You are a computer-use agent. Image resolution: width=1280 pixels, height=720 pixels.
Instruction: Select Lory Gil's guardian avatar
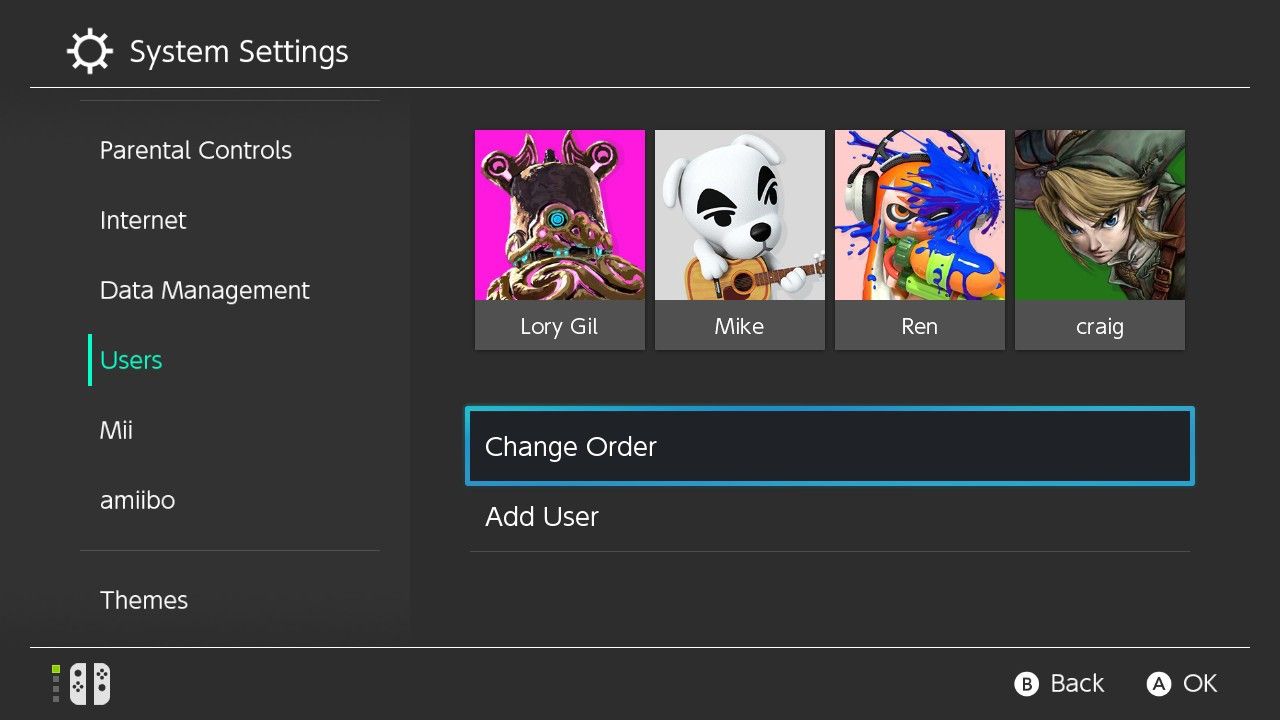(559, 215)
